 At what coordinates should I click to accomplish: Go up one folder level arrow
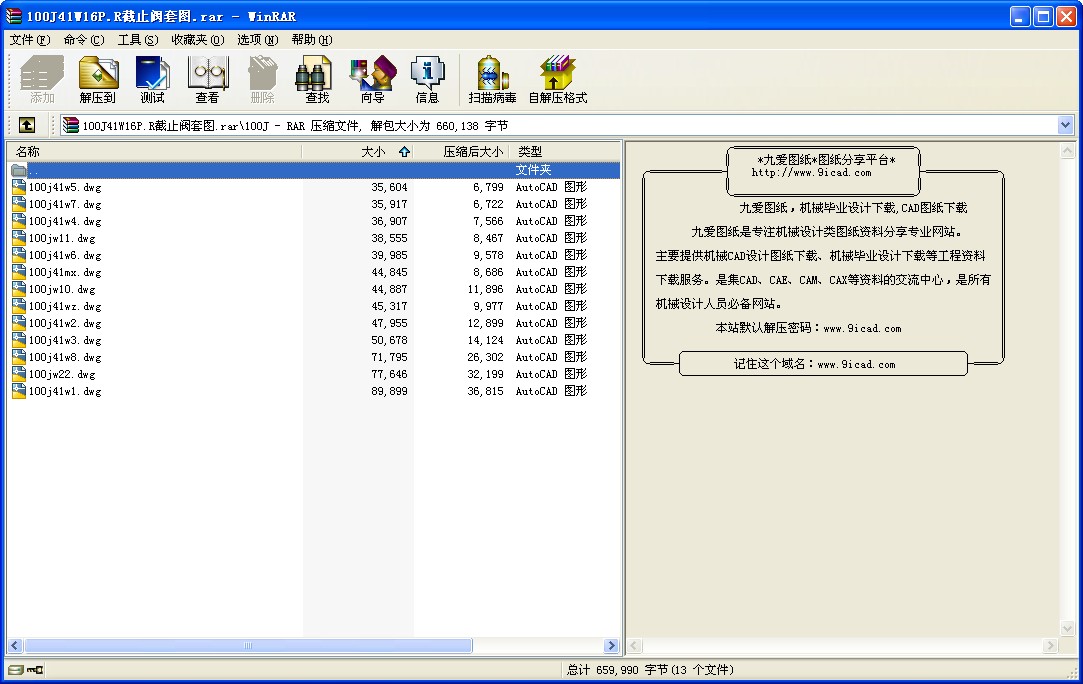(26, 125)
